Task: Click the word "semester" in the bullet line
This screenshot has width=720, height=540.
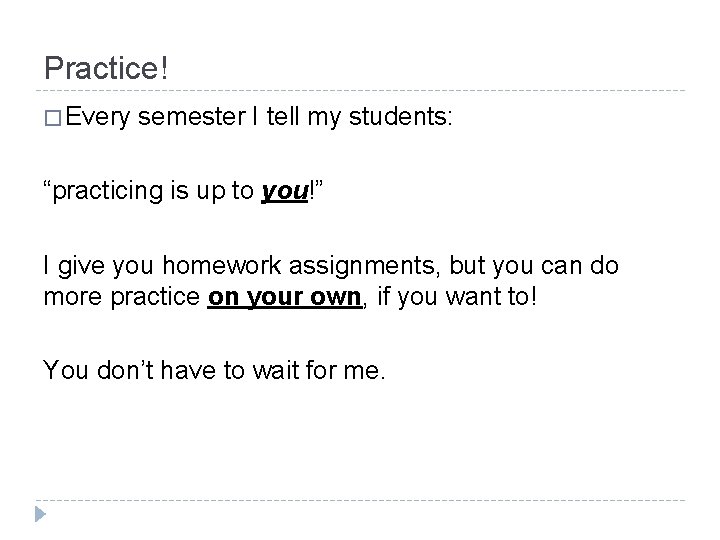Action: tap(192, 117)
